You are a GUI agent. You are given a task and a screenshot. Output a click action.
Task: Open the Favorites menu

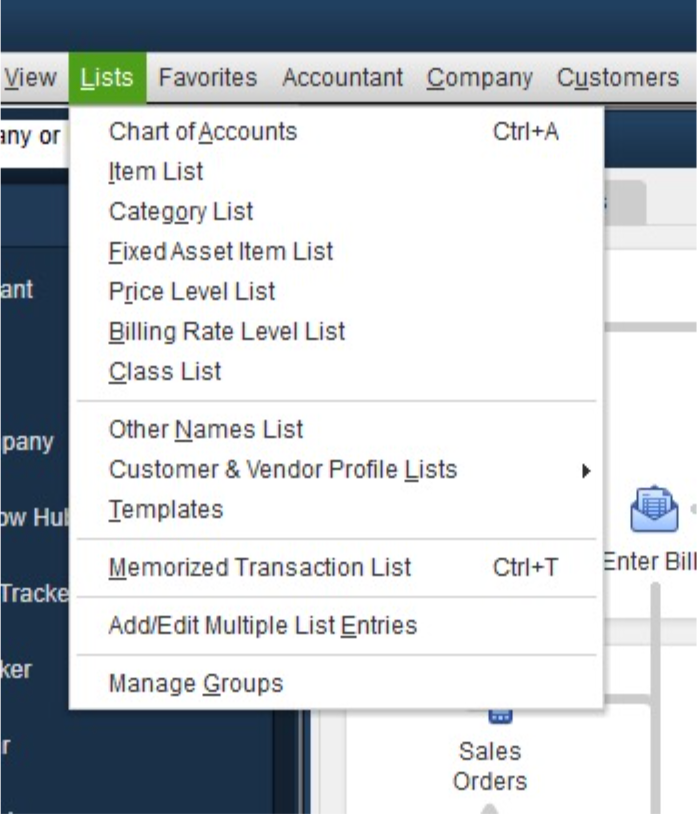click(208, 78)
